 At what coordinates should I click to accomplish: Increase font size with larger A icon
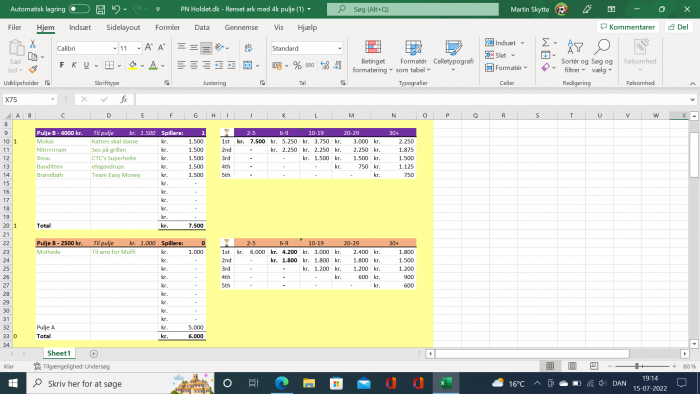(149, 48)
